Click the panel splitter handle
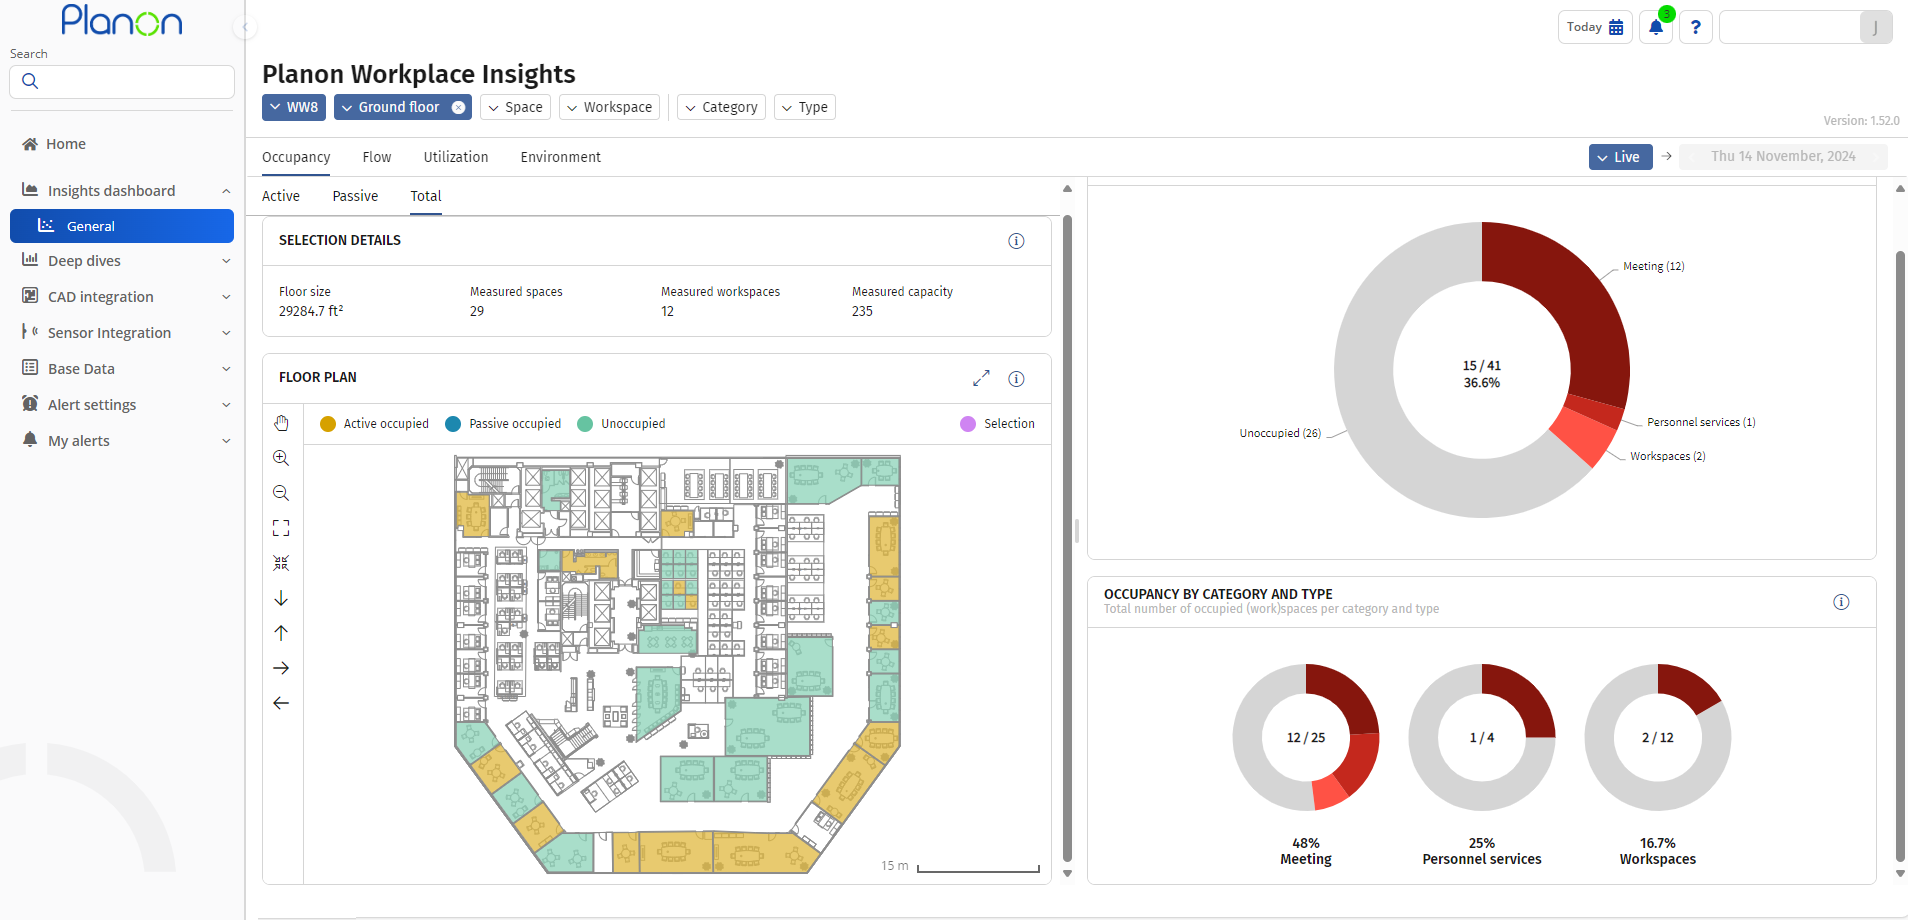 (x=1077, y=530)
